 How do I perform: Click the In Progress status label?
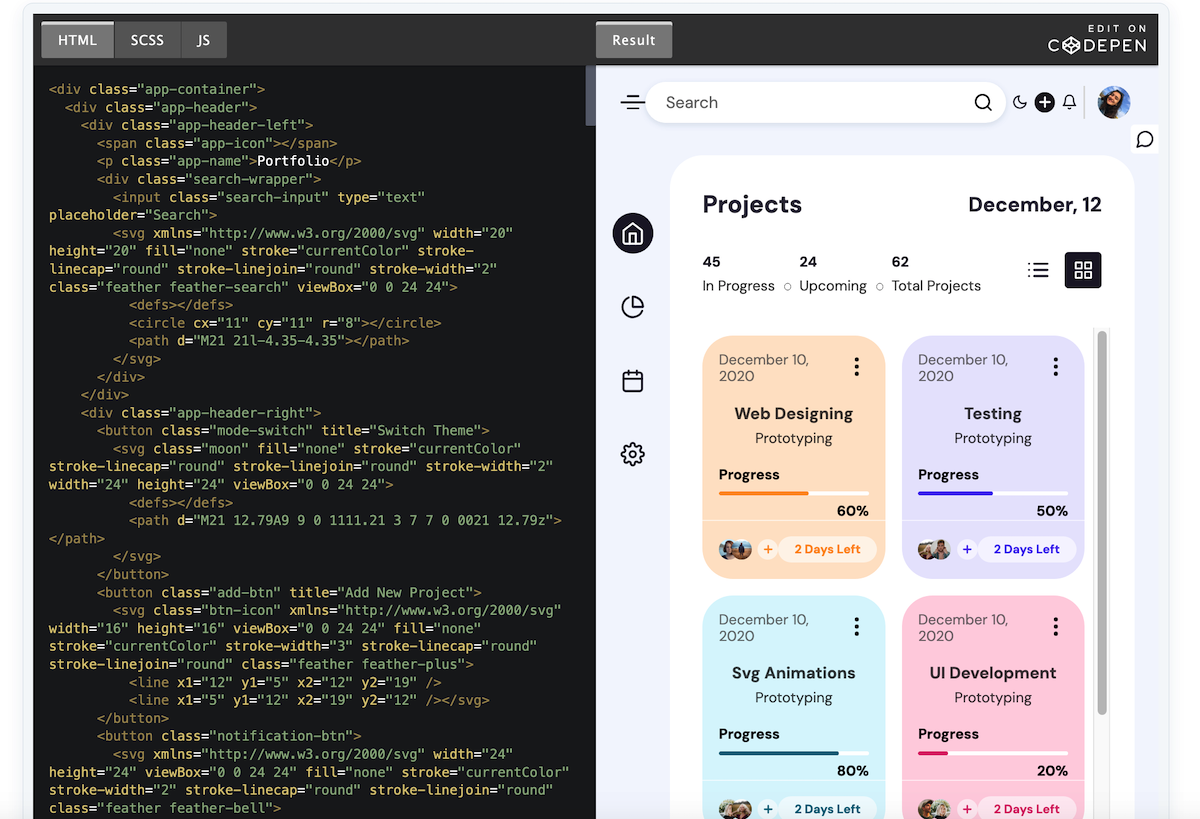738,286
